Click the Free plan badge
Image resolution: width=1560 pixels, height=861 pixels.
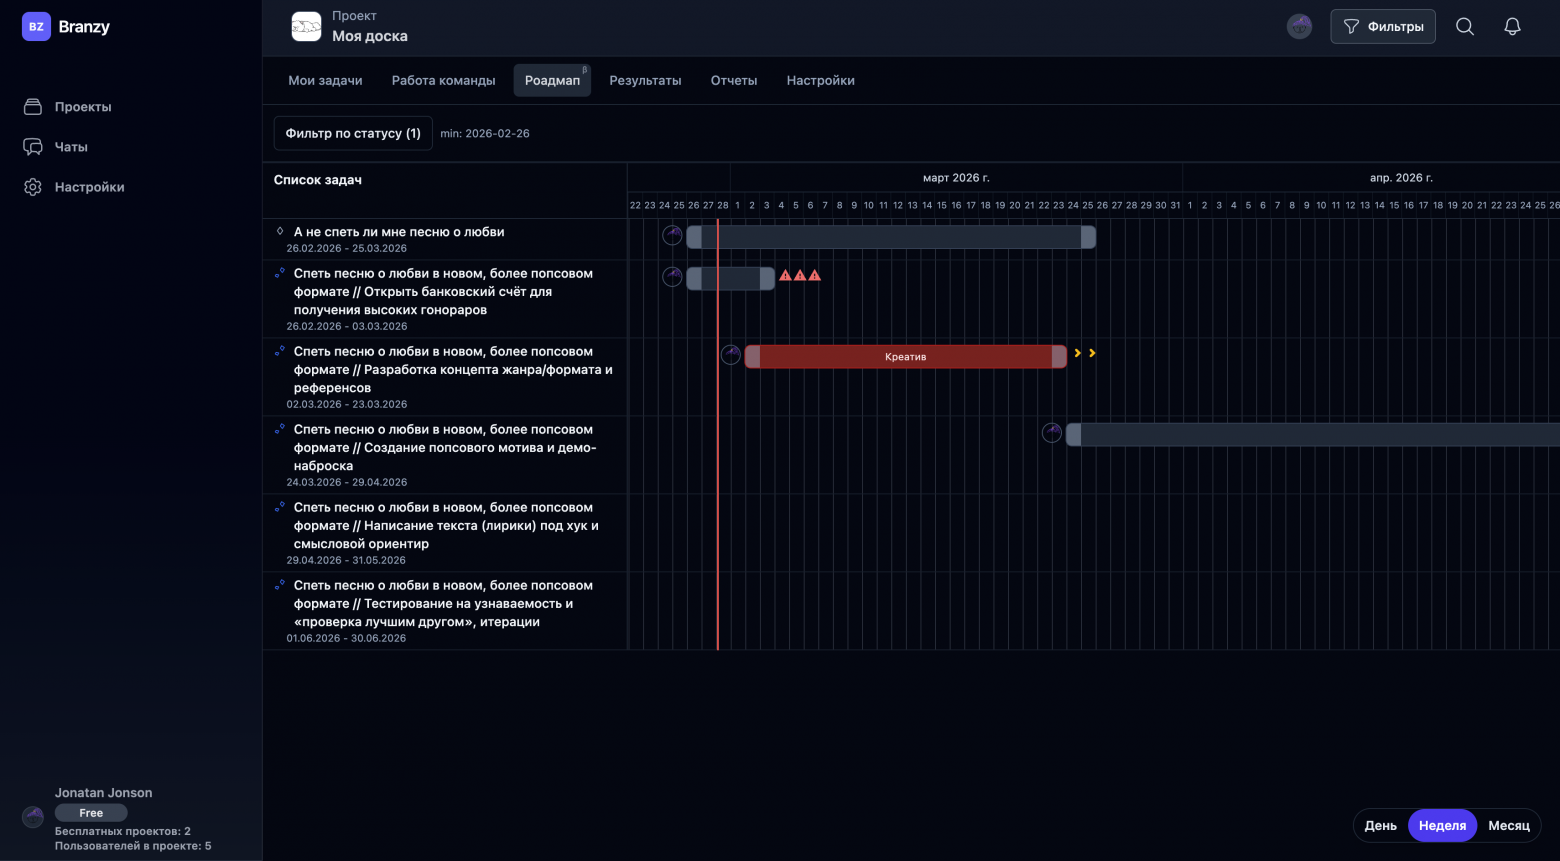click(x=91, y=813)
